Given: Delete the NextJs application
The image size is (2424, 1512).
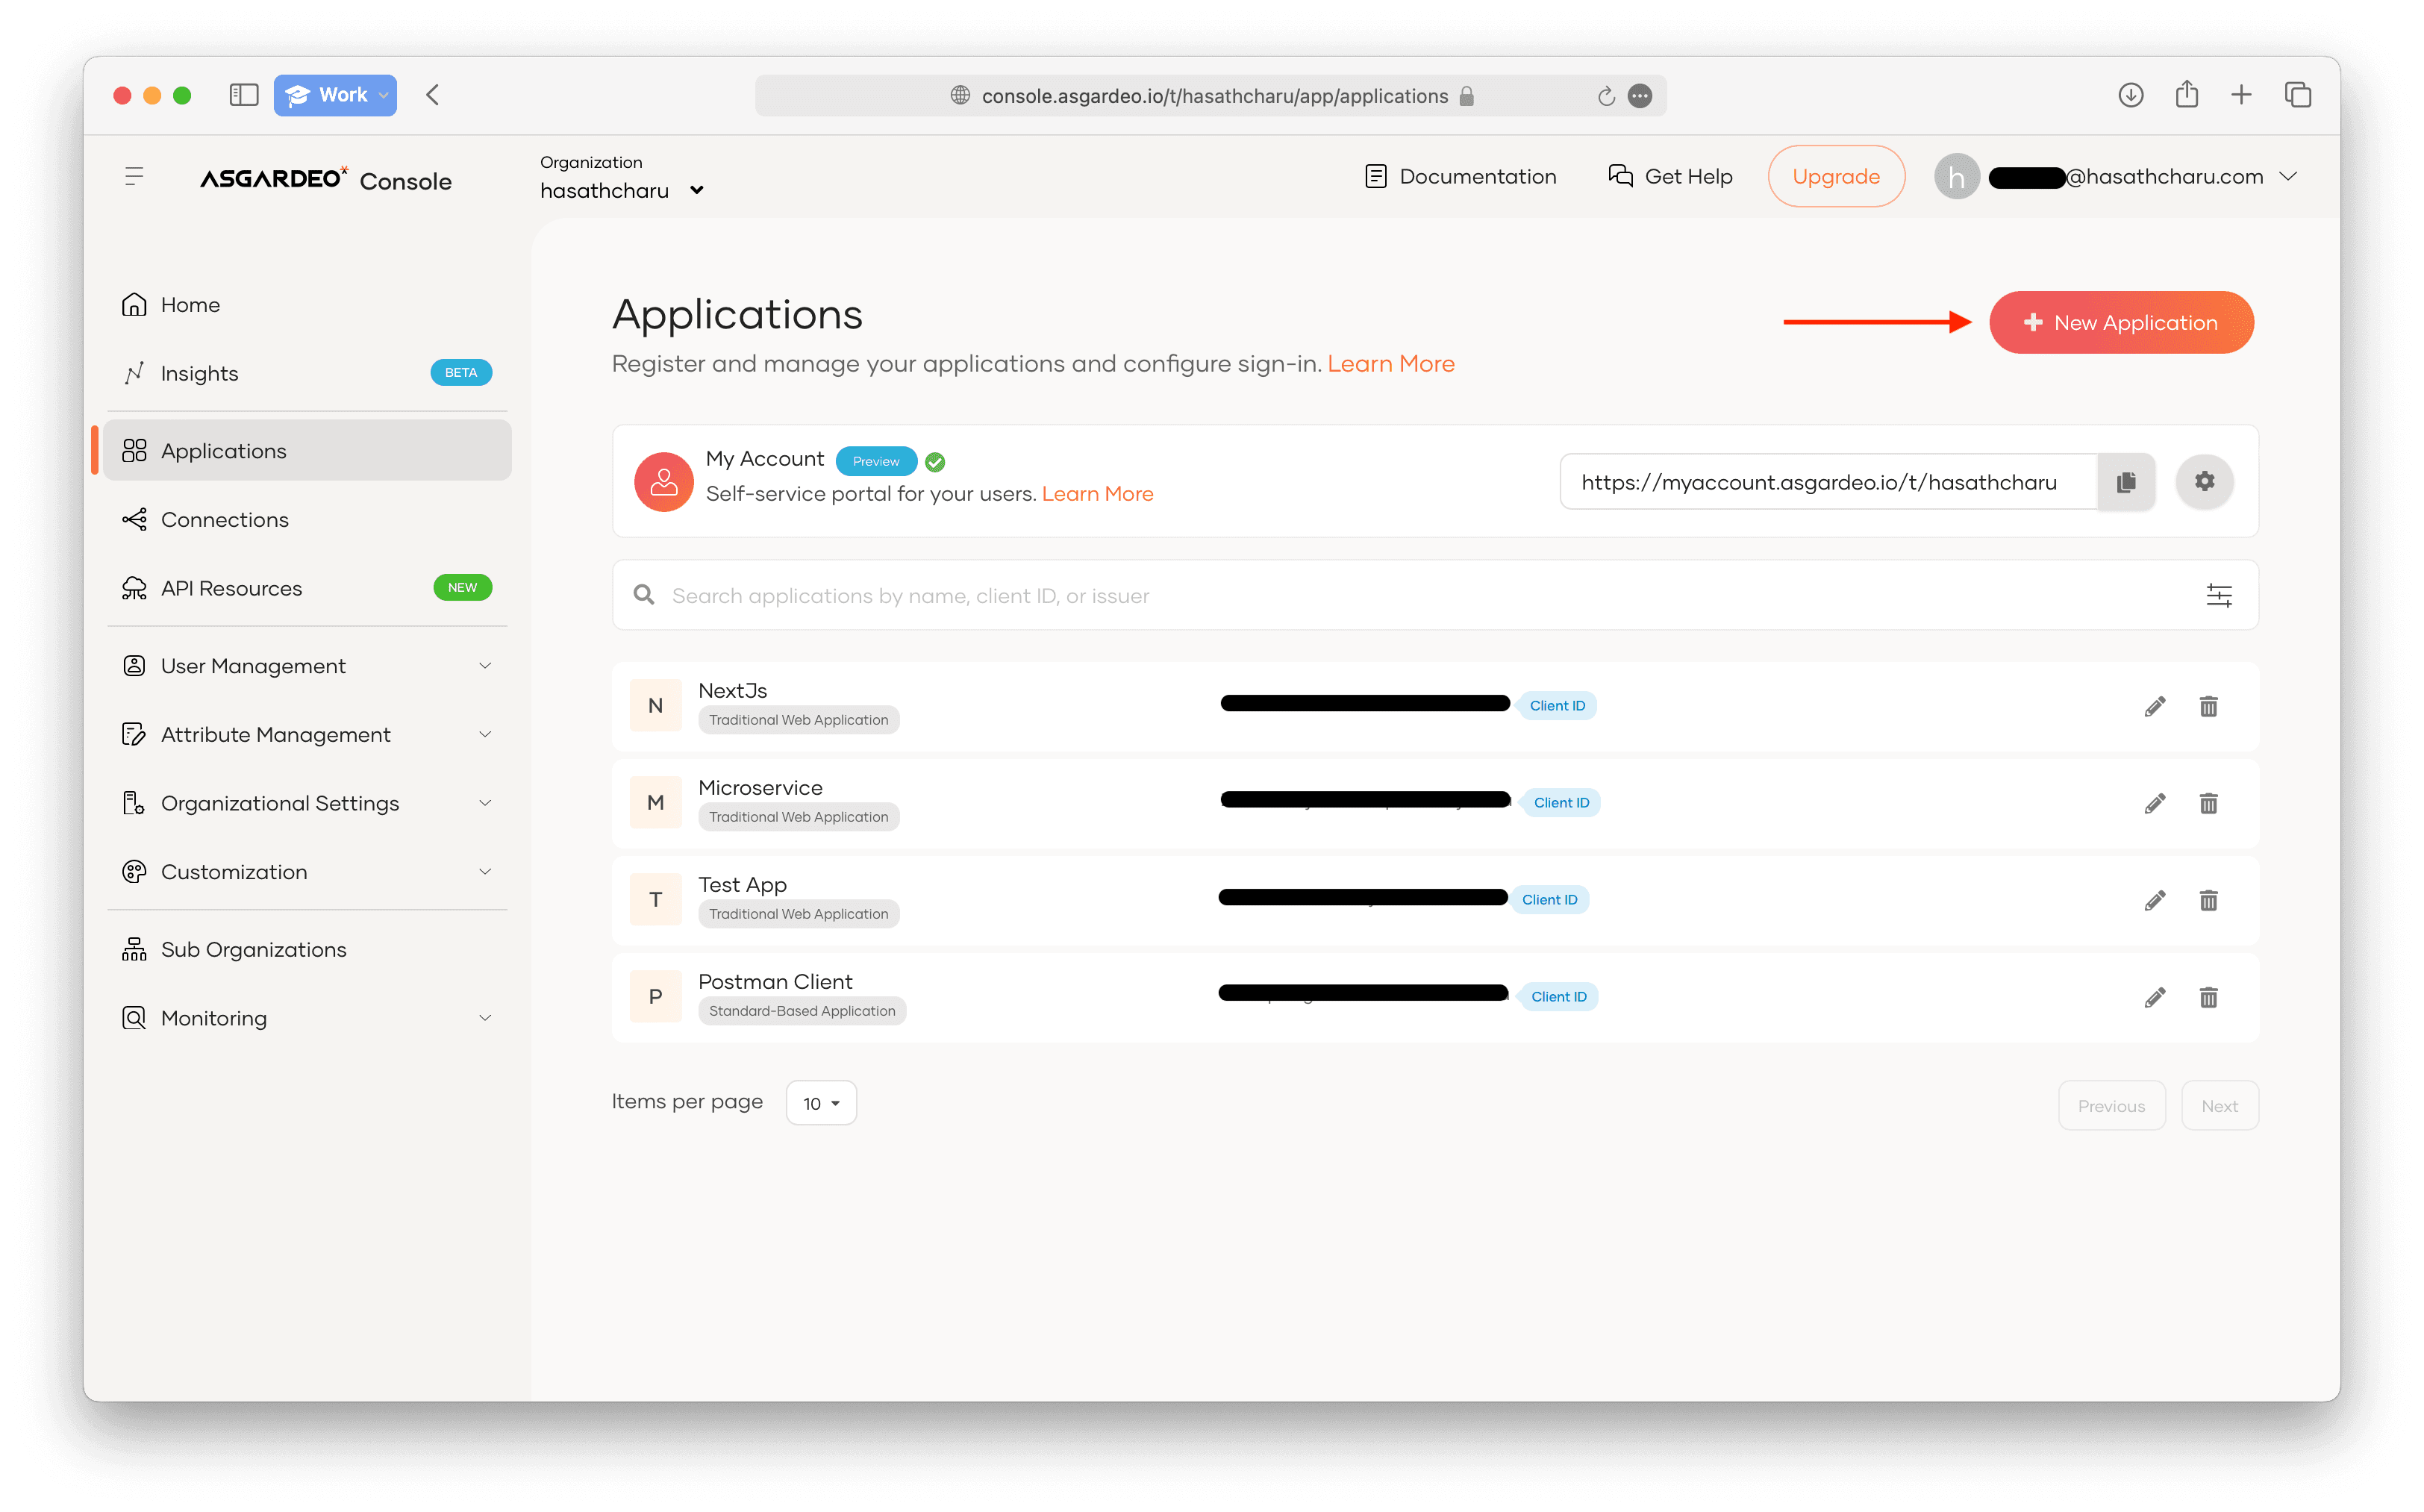Looking at the screenshot, I should [2208, 706].
